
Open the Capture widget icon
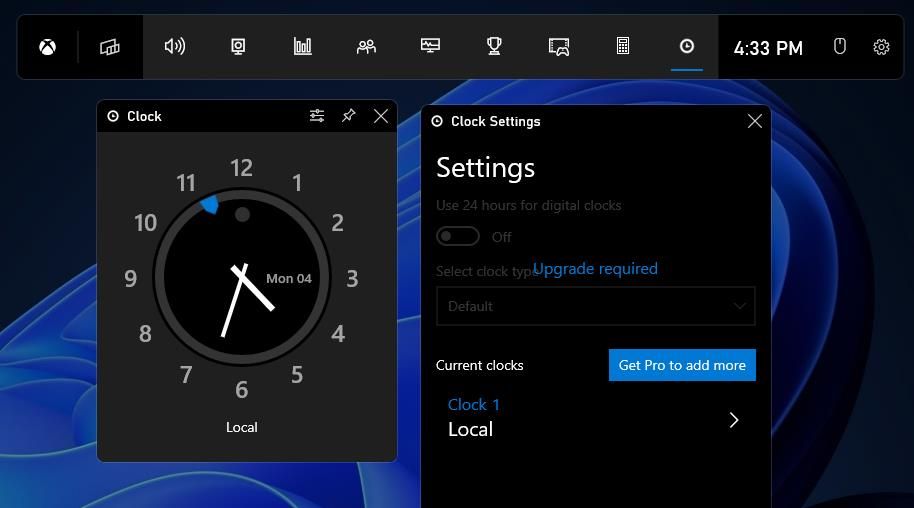[x=238, y=46]
